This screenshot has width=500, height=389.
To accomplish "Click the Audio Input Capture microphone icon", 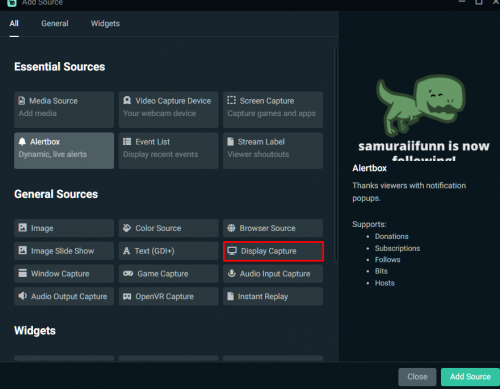I will click(231, 273).
